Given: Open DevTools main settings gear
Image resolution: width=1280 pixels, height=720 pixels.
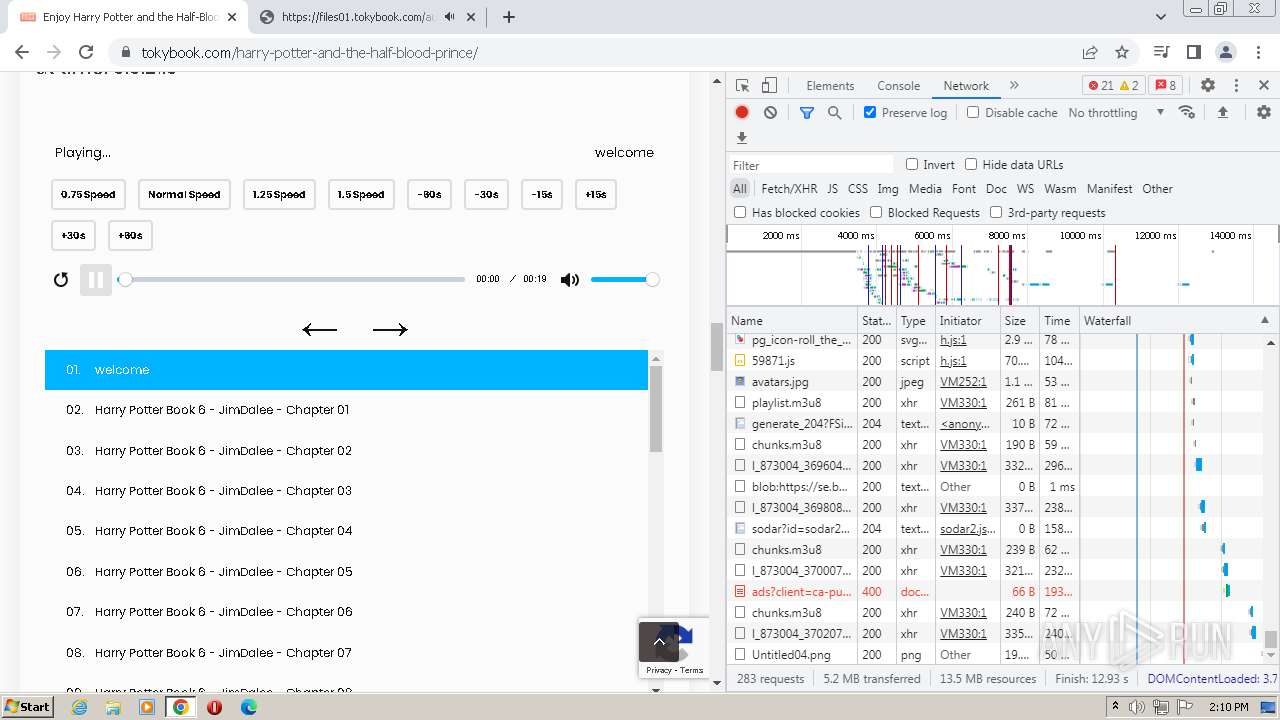Looking at the screenshot, I should pyautogui.click(x=1208, y=86).
